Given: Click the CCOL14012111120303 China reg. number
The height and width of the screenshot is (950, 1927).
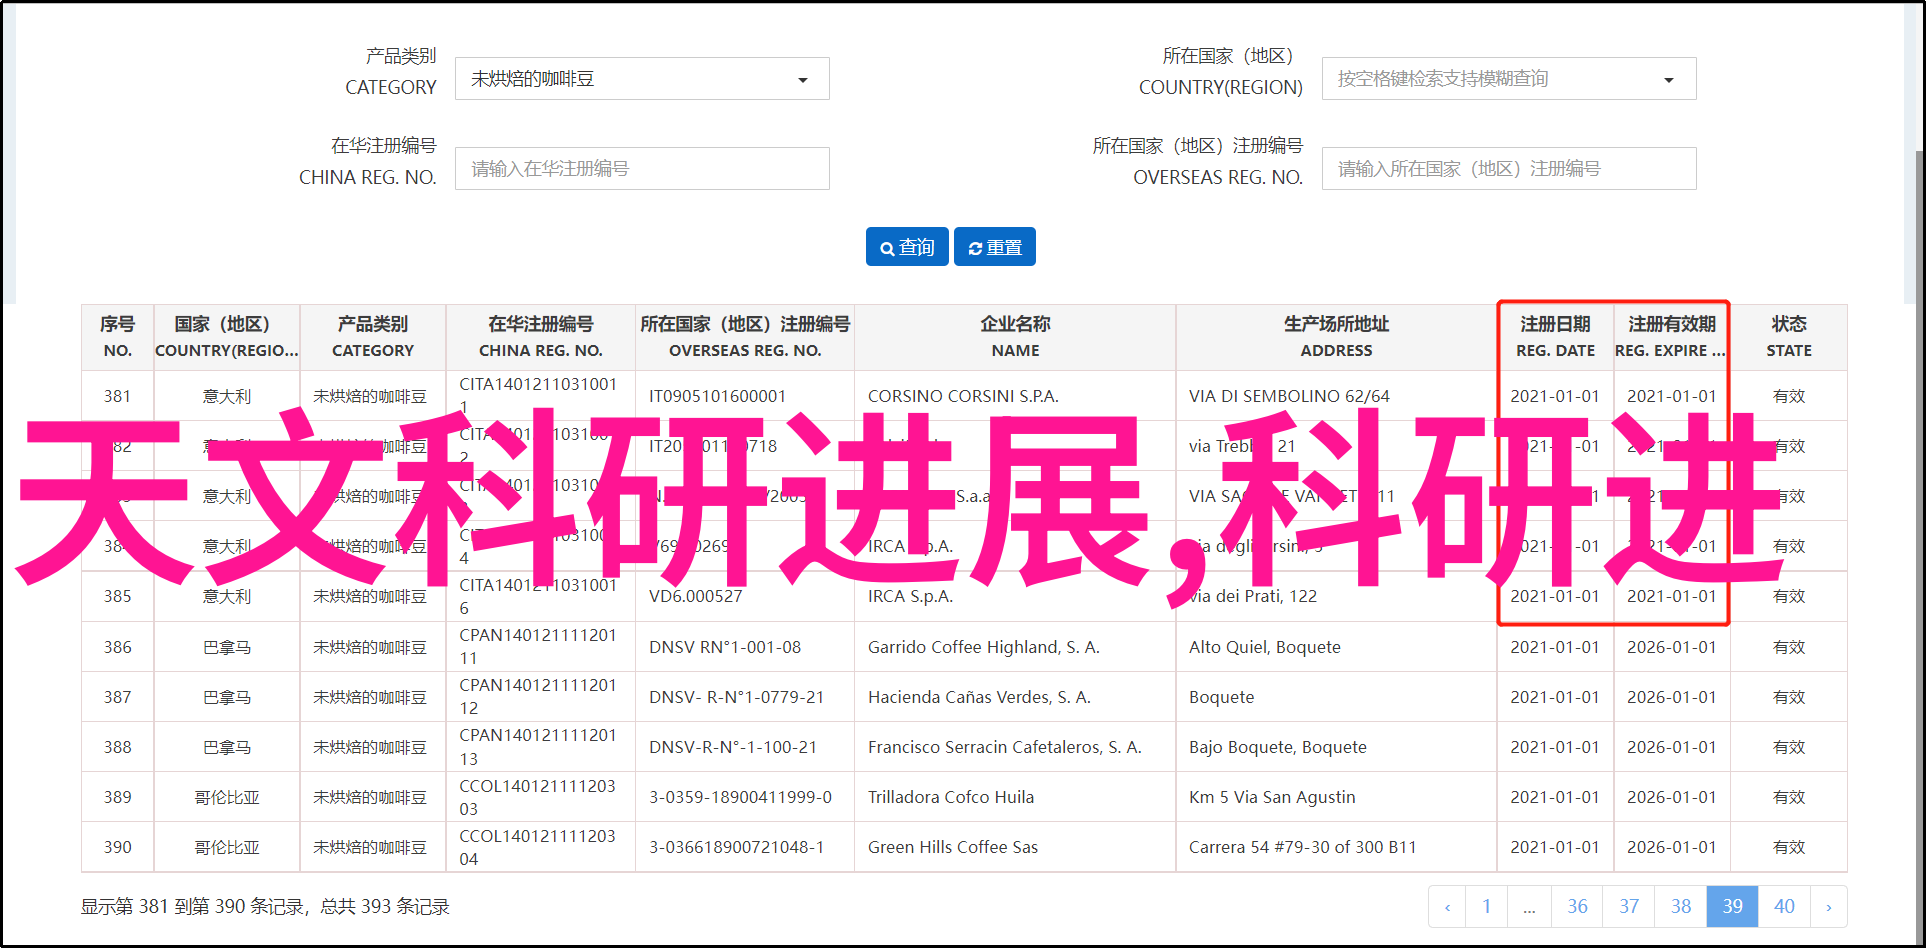Looking at the screenshot, I should click(538, 797).
